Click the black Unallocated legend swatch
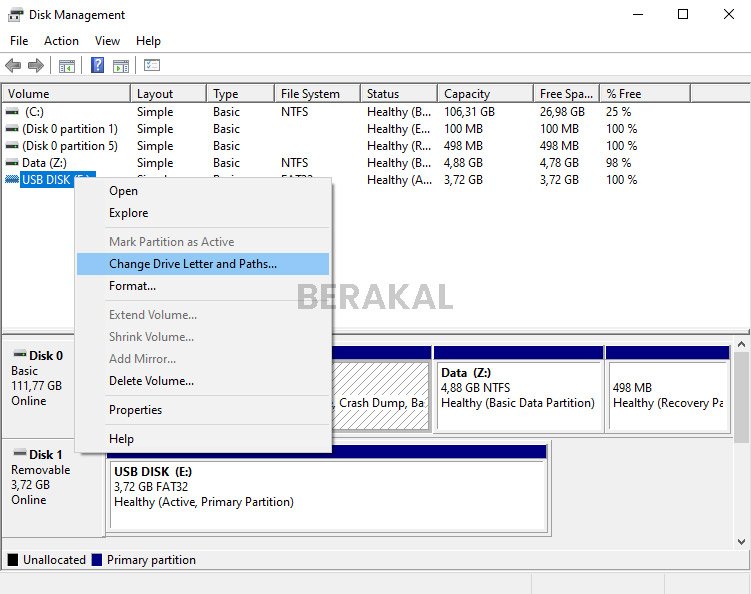Screen dimensions: 751x594 (x=13, y=560)
